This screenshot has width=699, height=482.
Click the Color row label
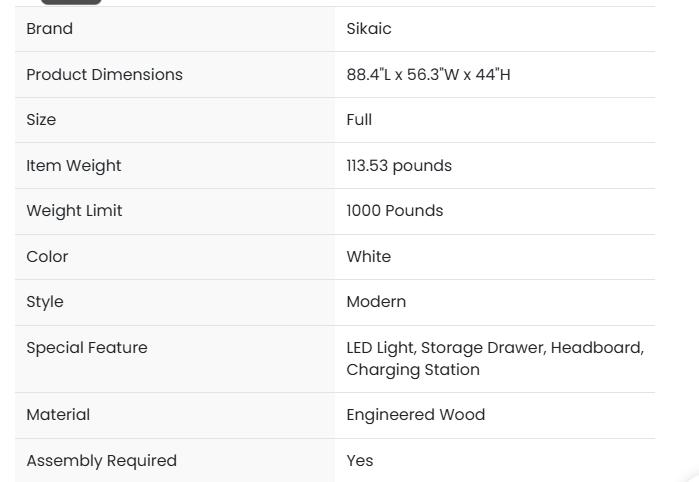47,257
